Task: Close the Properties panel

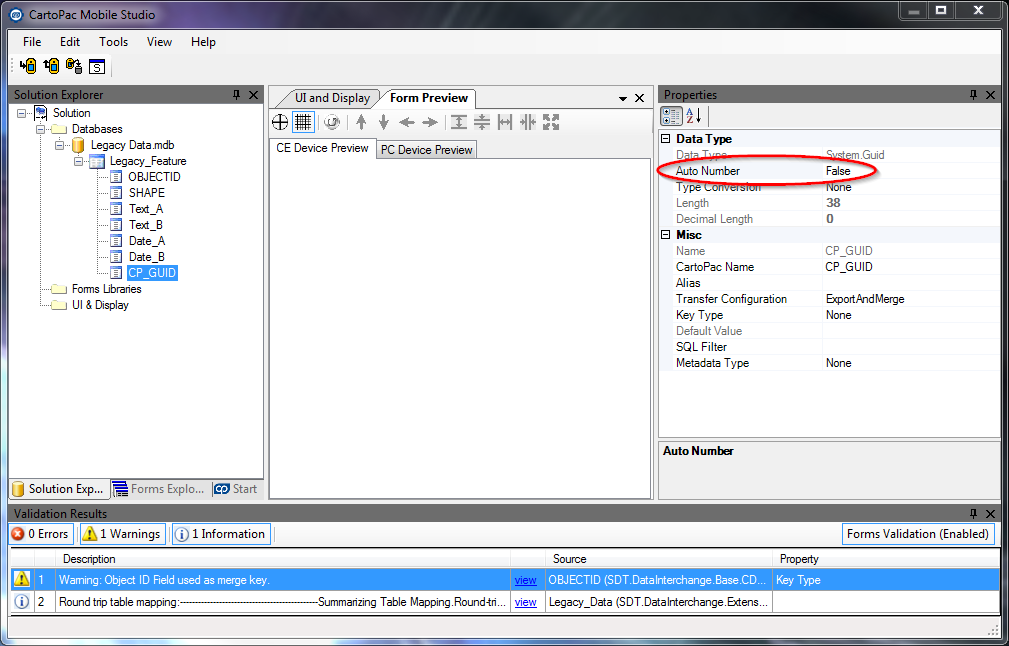Action: [x=990, y=95]
